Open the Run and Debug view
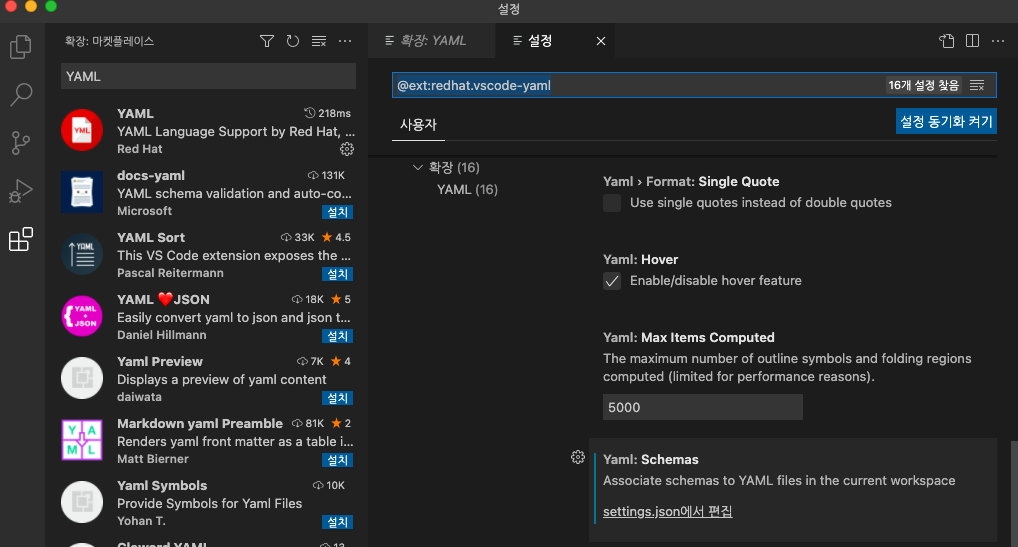Screen dimensions: 1018x547 (21, 191)
